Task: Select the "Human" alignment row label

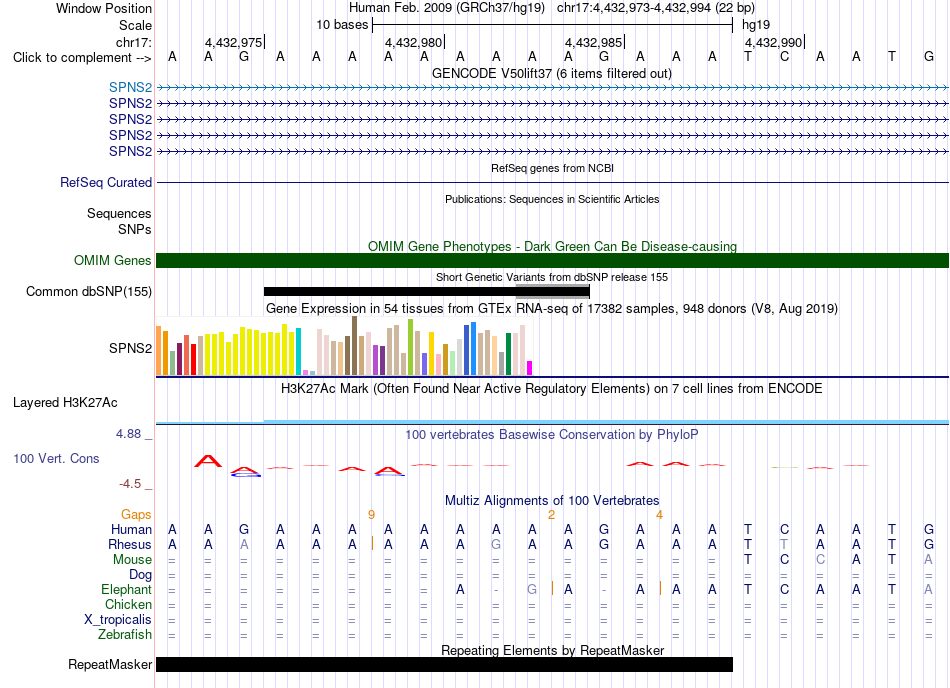Action: click(x=131, y=529)
